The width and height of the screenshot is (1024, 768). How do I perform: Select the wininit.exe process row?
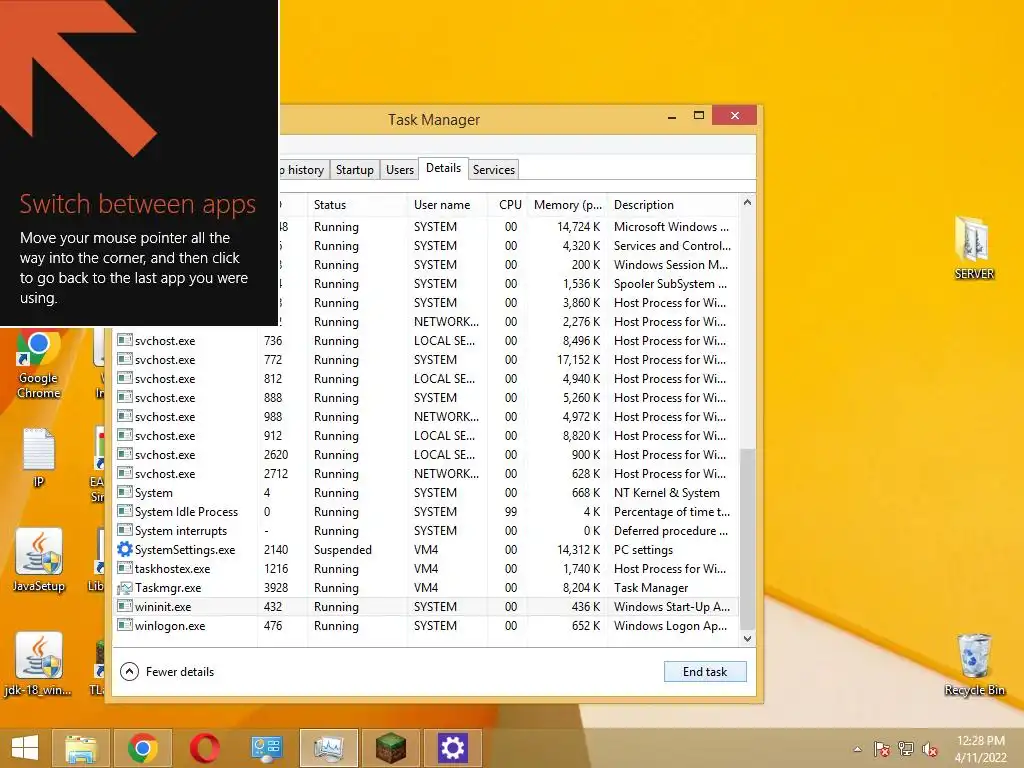pos(426,606)
